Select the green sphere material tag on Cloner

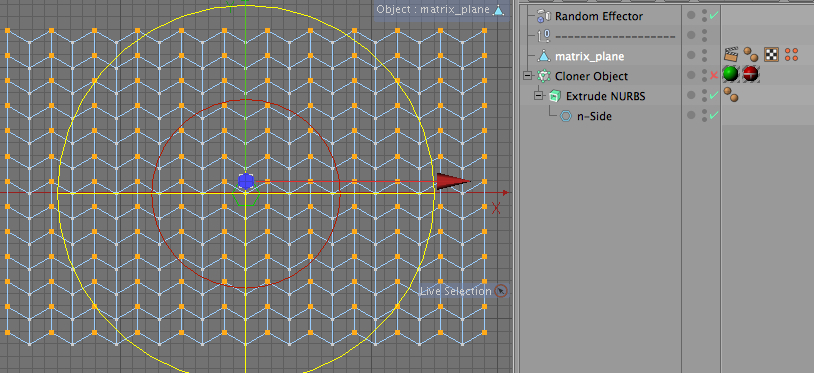730,74
